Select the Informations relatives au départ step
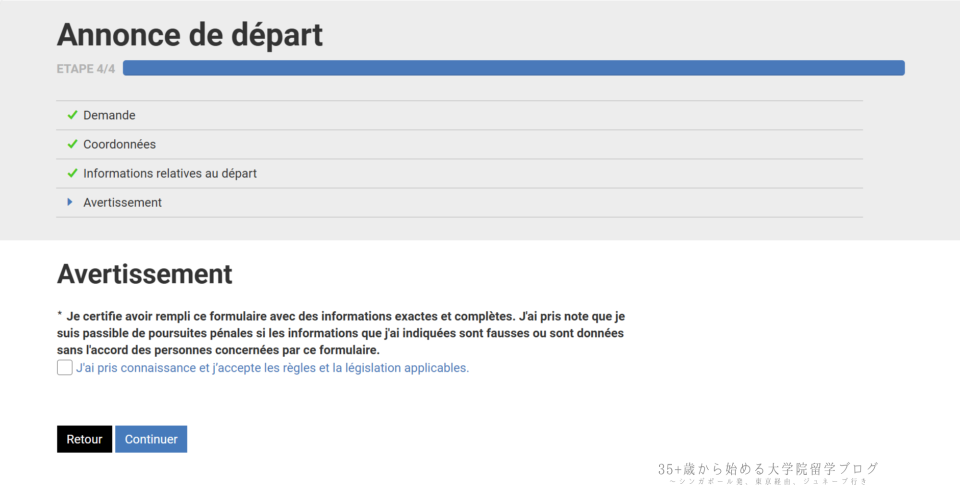960x496 pixels. coord(170,173)
